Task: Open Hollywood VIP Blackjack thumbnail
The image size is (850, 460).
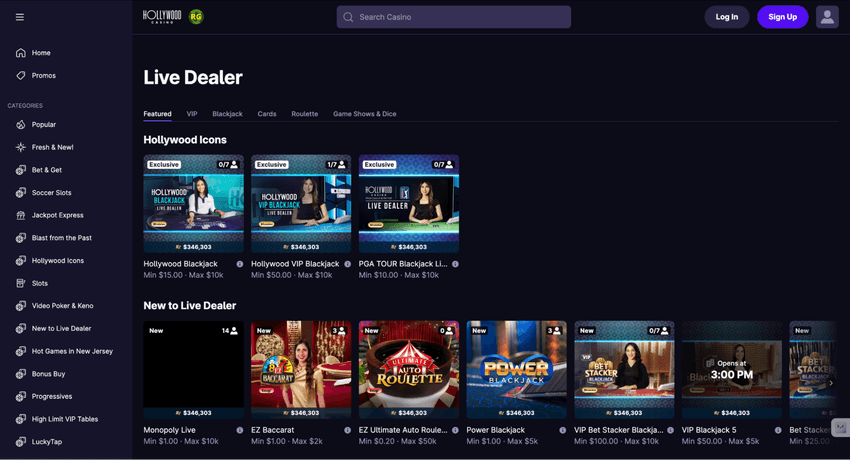Action: (301, 204)
